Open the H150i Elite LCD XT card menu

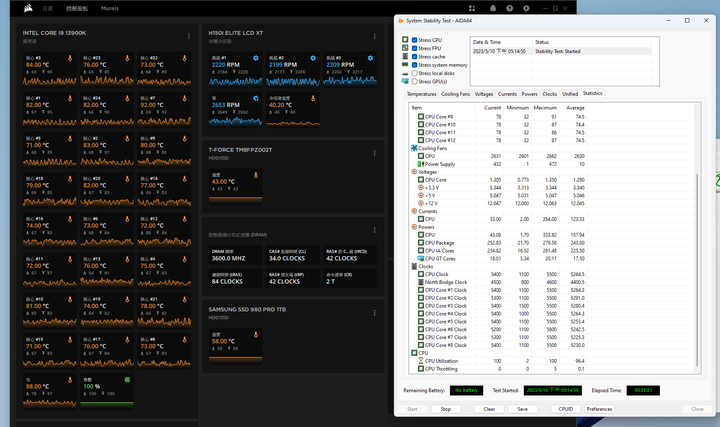375,36
